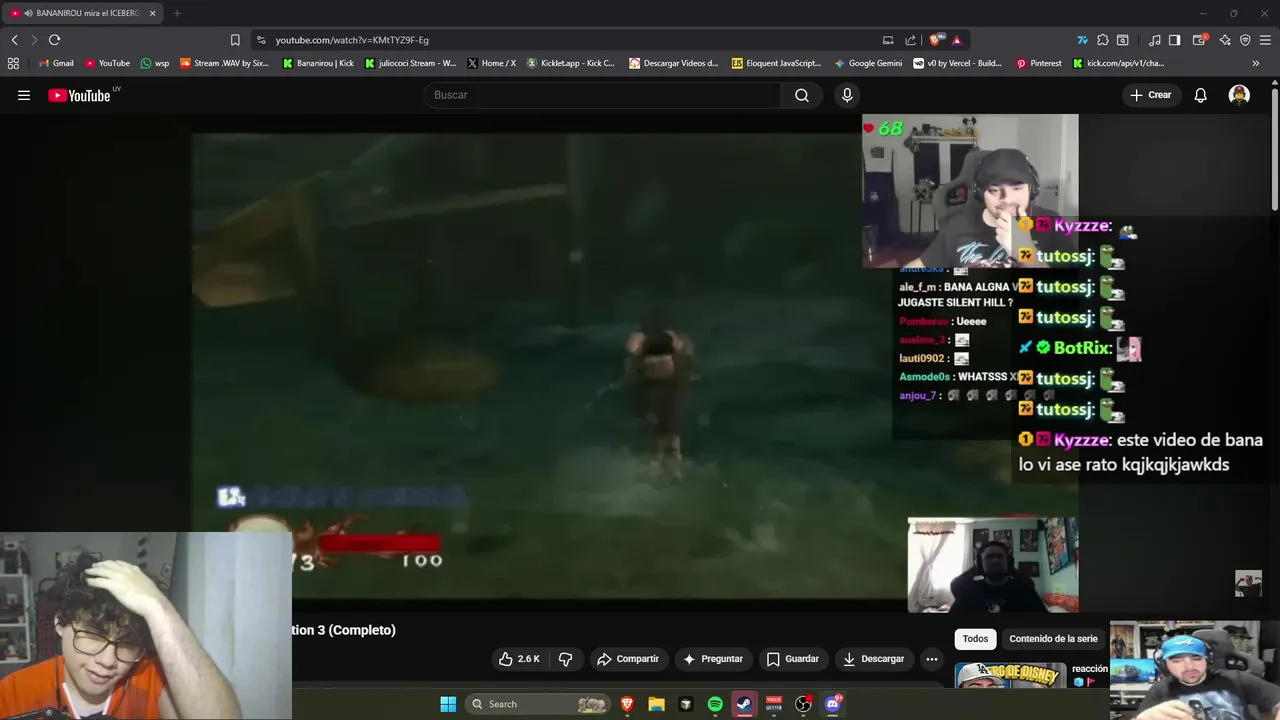Screen dimensions: 1280x720
Task: Open the Brave Shields lion icon
Action: 935,40
